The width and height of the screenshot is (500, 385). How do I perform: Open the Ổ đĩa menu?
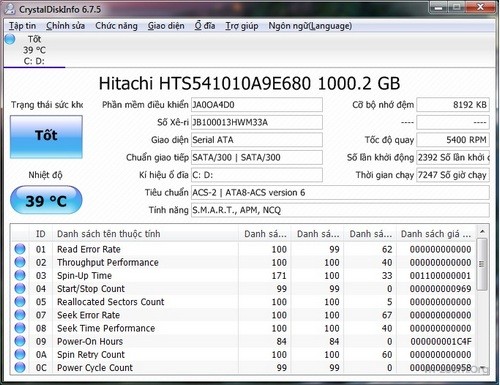(205, 26)
